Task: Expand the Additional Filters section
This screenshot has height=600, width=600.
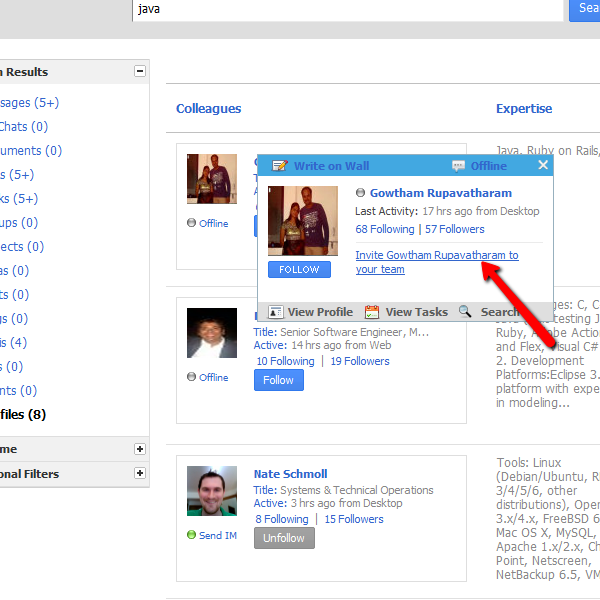Action: pos(140,473)
